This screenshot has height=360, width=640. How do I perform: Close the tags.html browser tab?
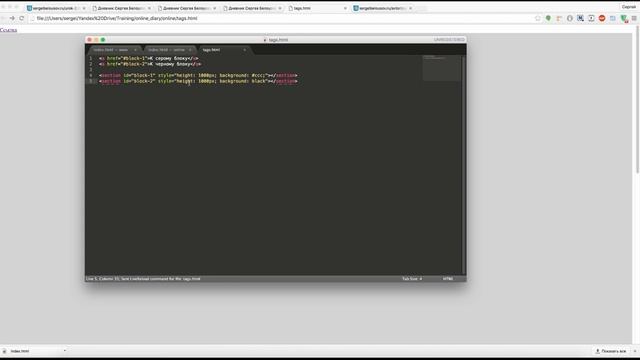[345, 8]
